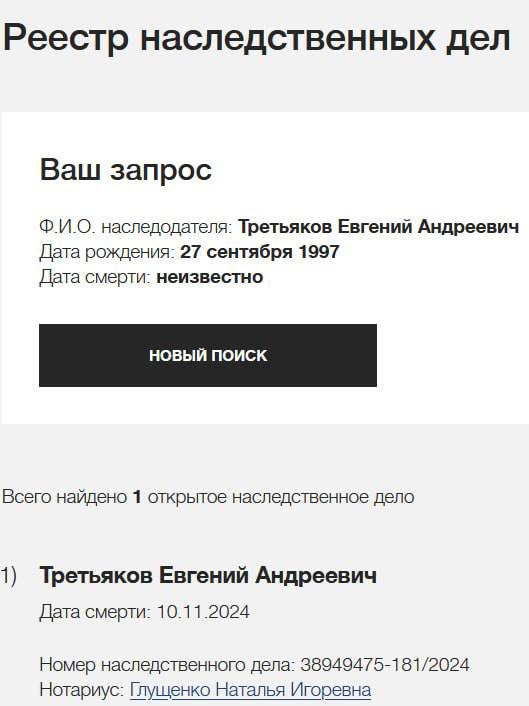Click the Ваш запрос section heading
529x706 pixels.
click(x=126, y=170)
